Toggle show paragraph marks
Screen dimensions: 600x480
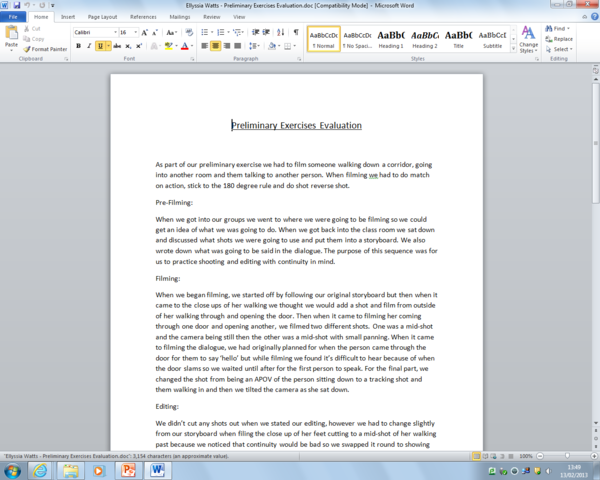(x=296, y=32)
